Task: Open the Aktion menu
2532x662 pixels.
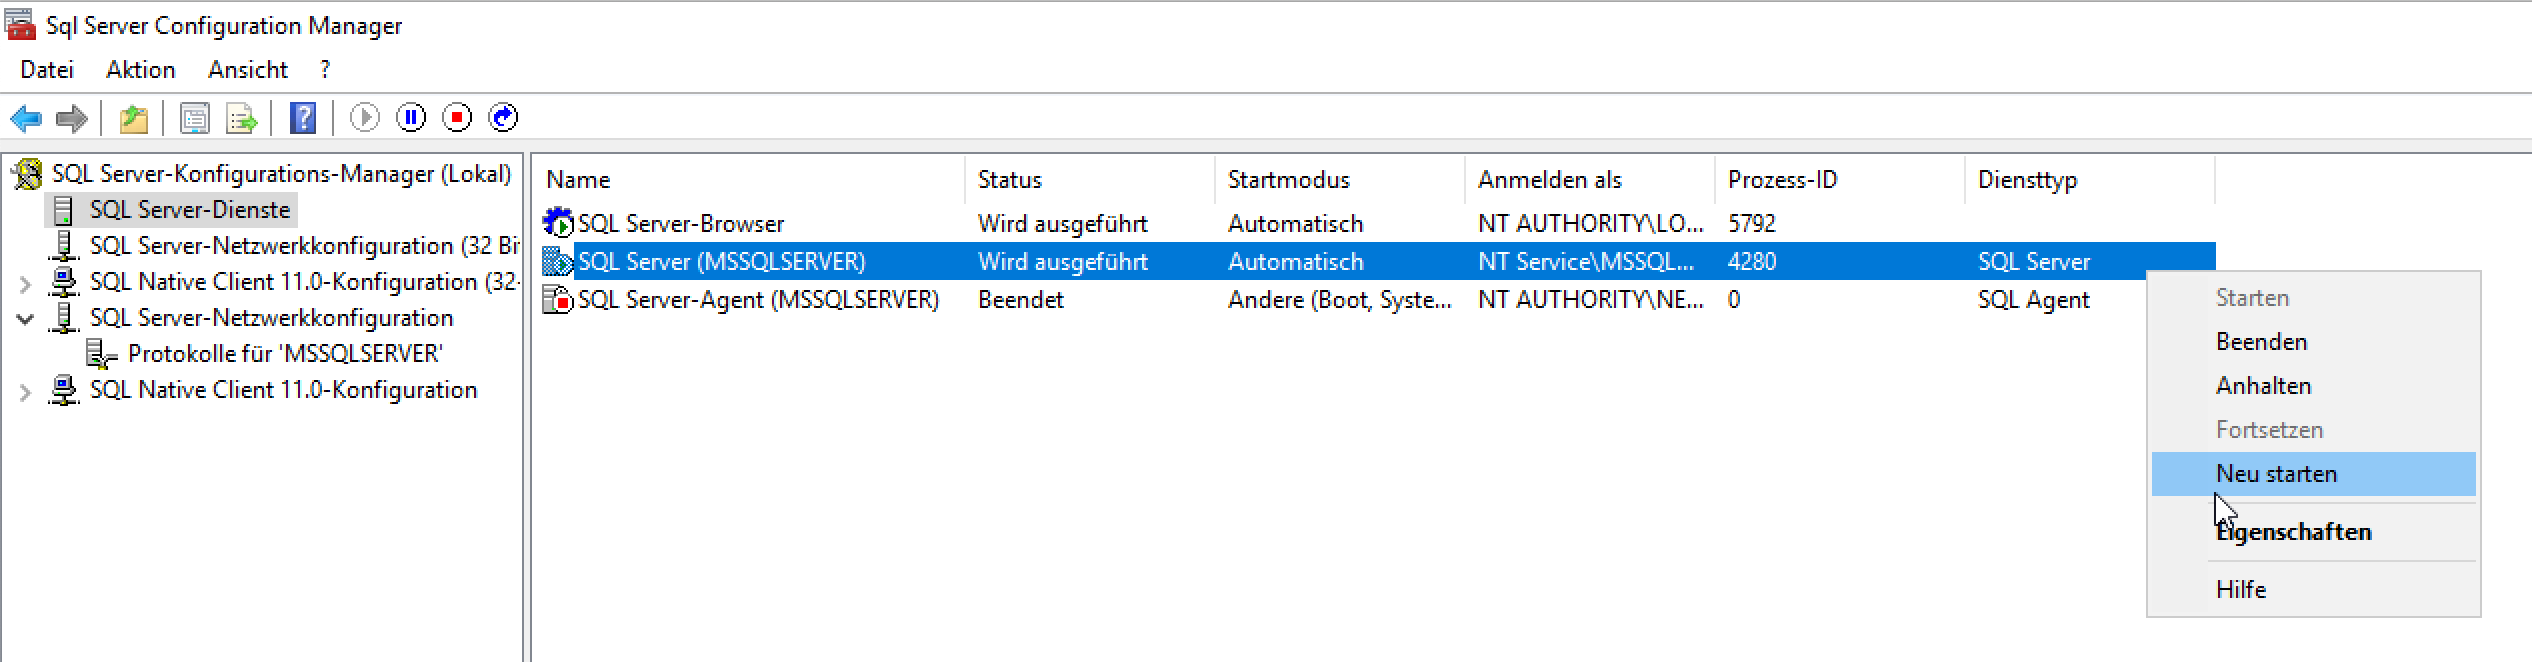Action: (x=140, y=70)
